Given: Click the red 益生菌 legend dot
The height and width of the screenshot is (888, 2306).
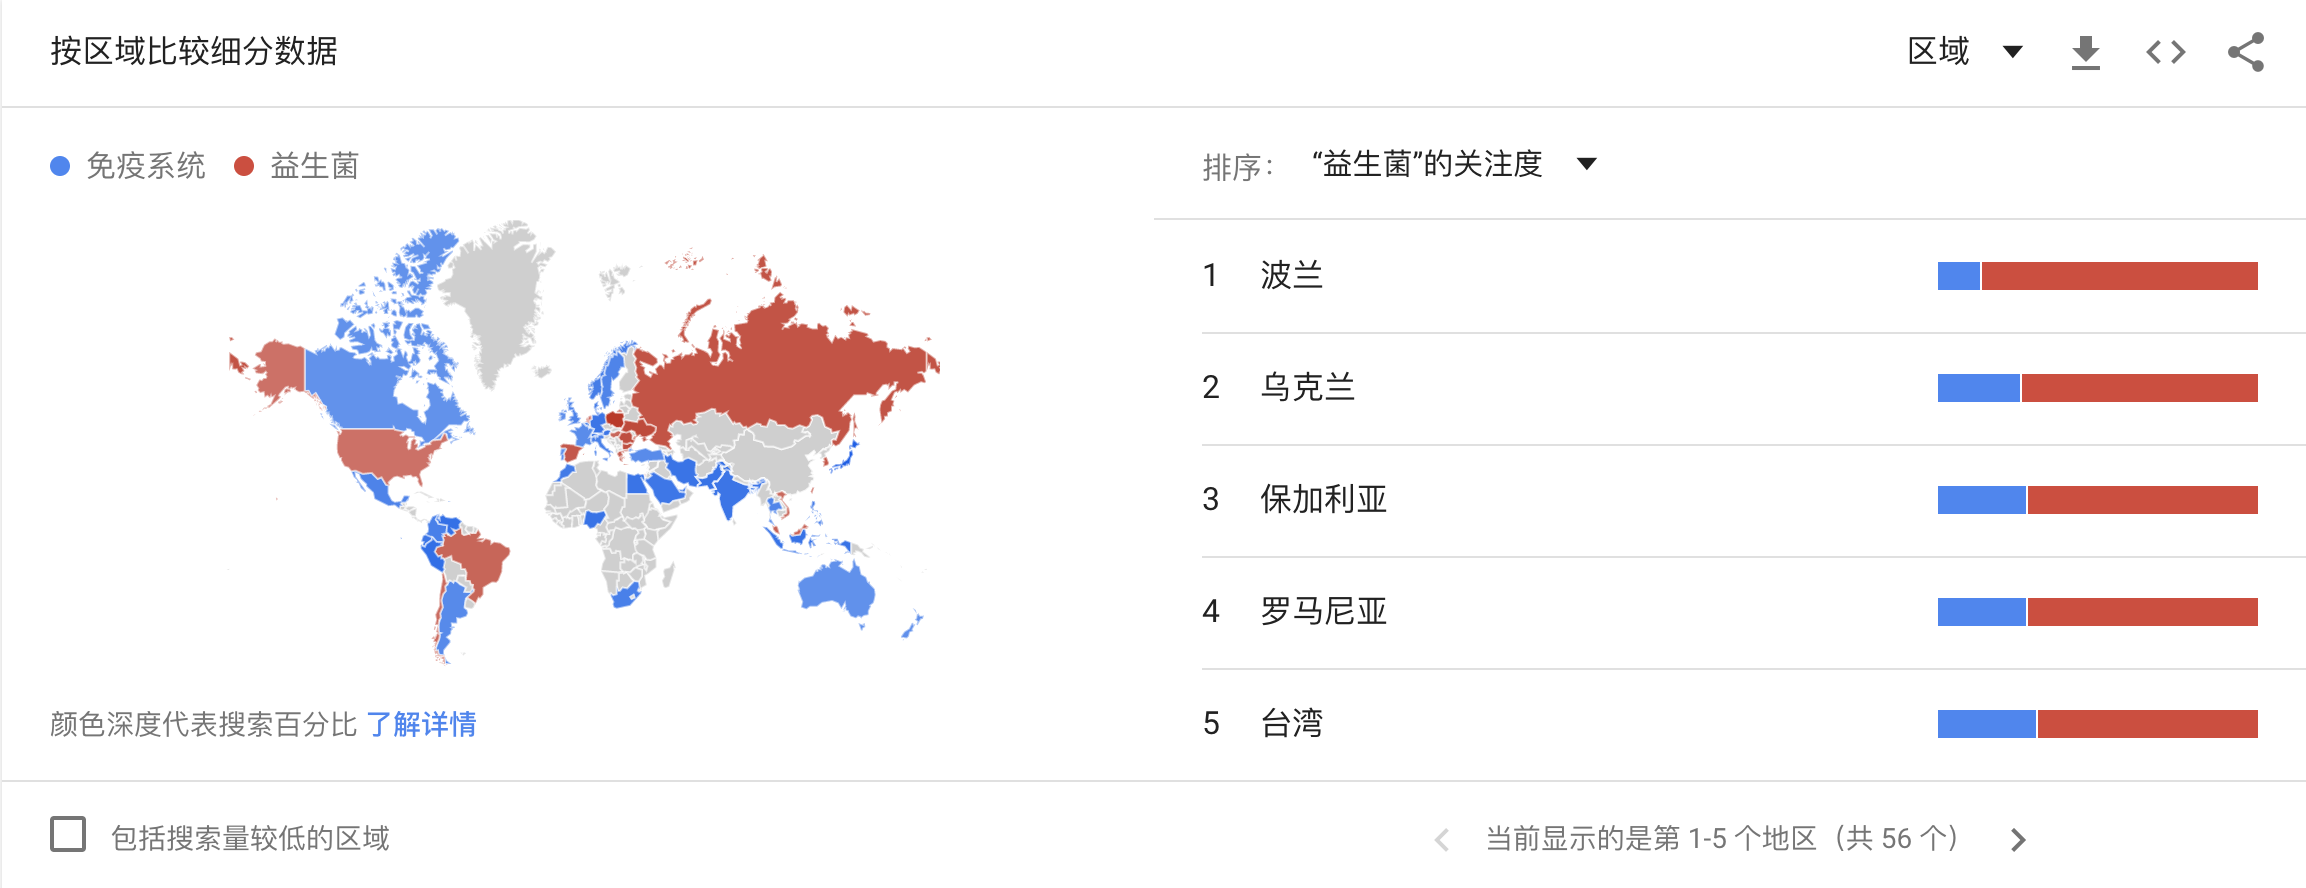Looking at the screenshot, I should coord(244,166).
